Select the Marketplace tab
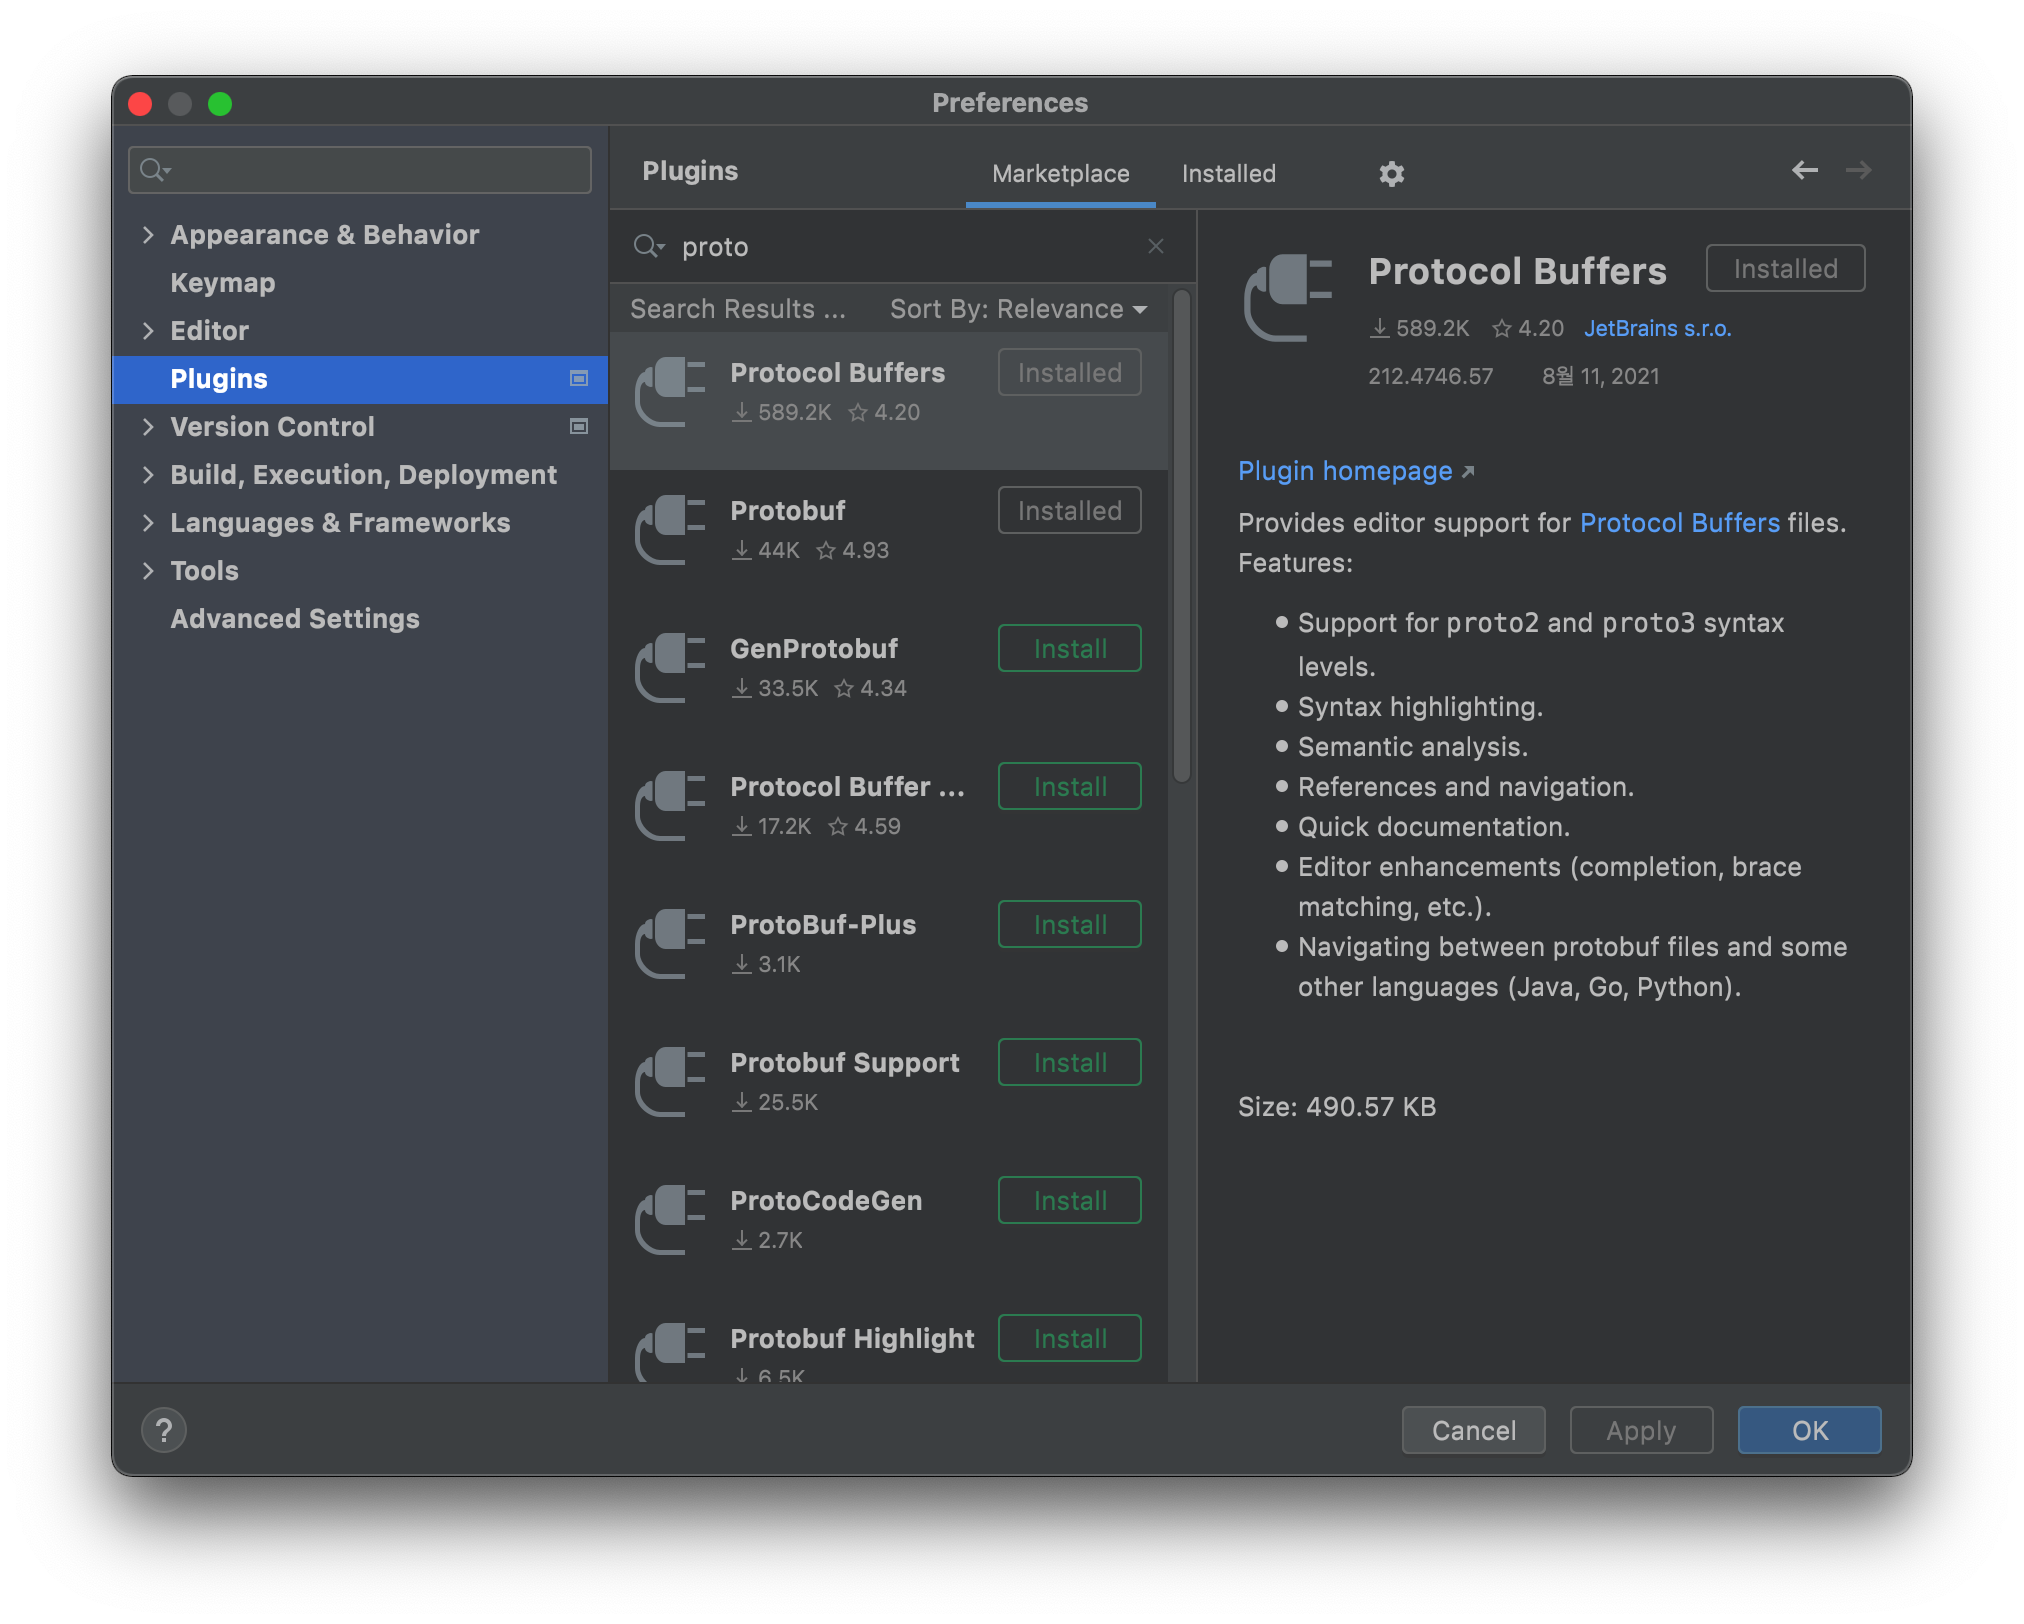The image size is (2024, 1624). [1060, 174]
